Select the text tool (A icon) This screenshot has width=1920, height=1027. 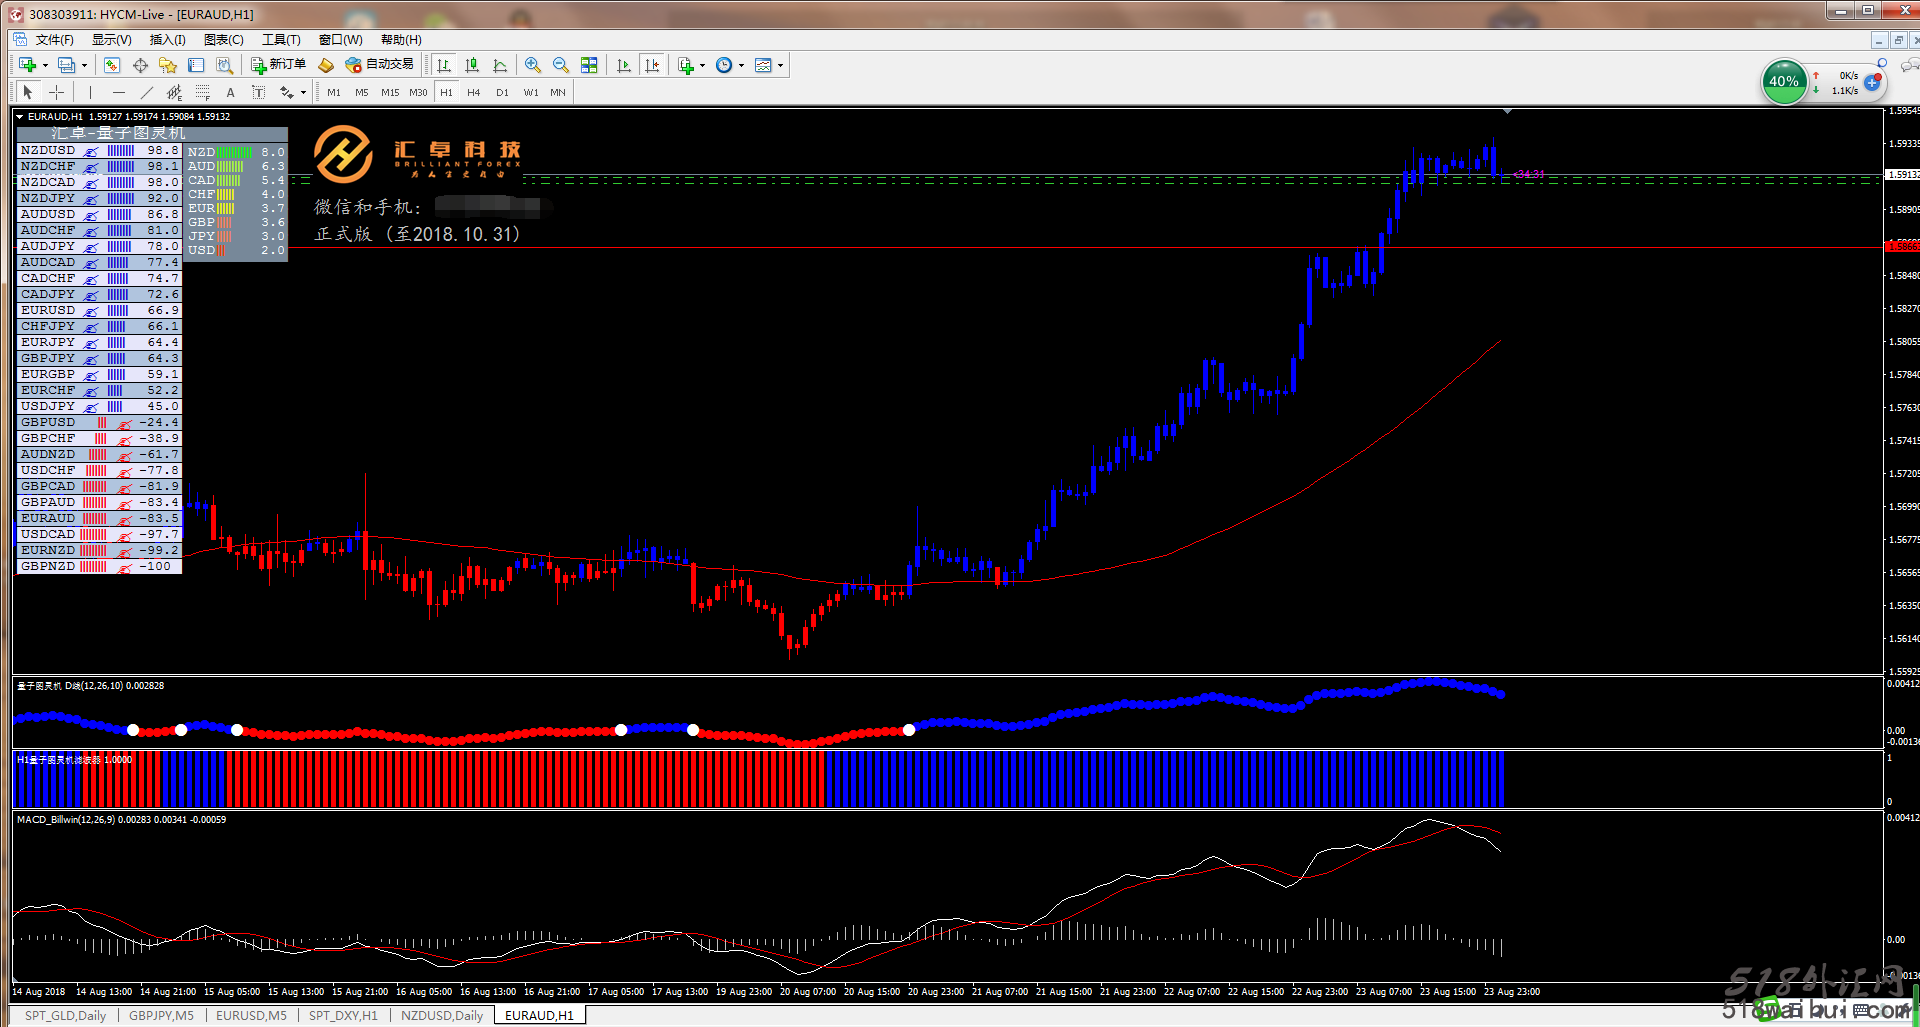230,92
